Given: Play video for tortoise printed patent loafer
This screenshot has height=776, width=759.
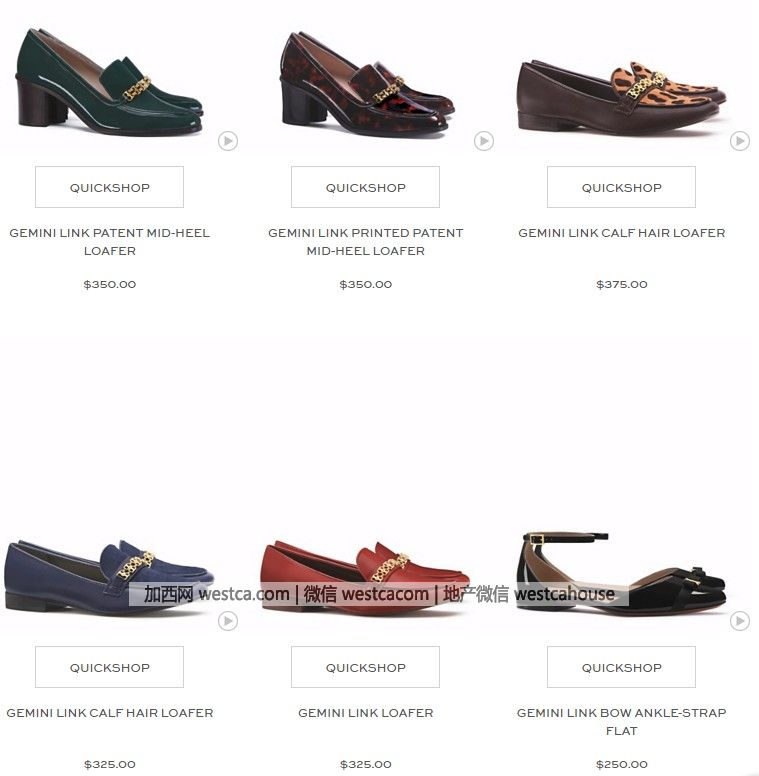Looking at the screenshot, I should pos(483,141).
